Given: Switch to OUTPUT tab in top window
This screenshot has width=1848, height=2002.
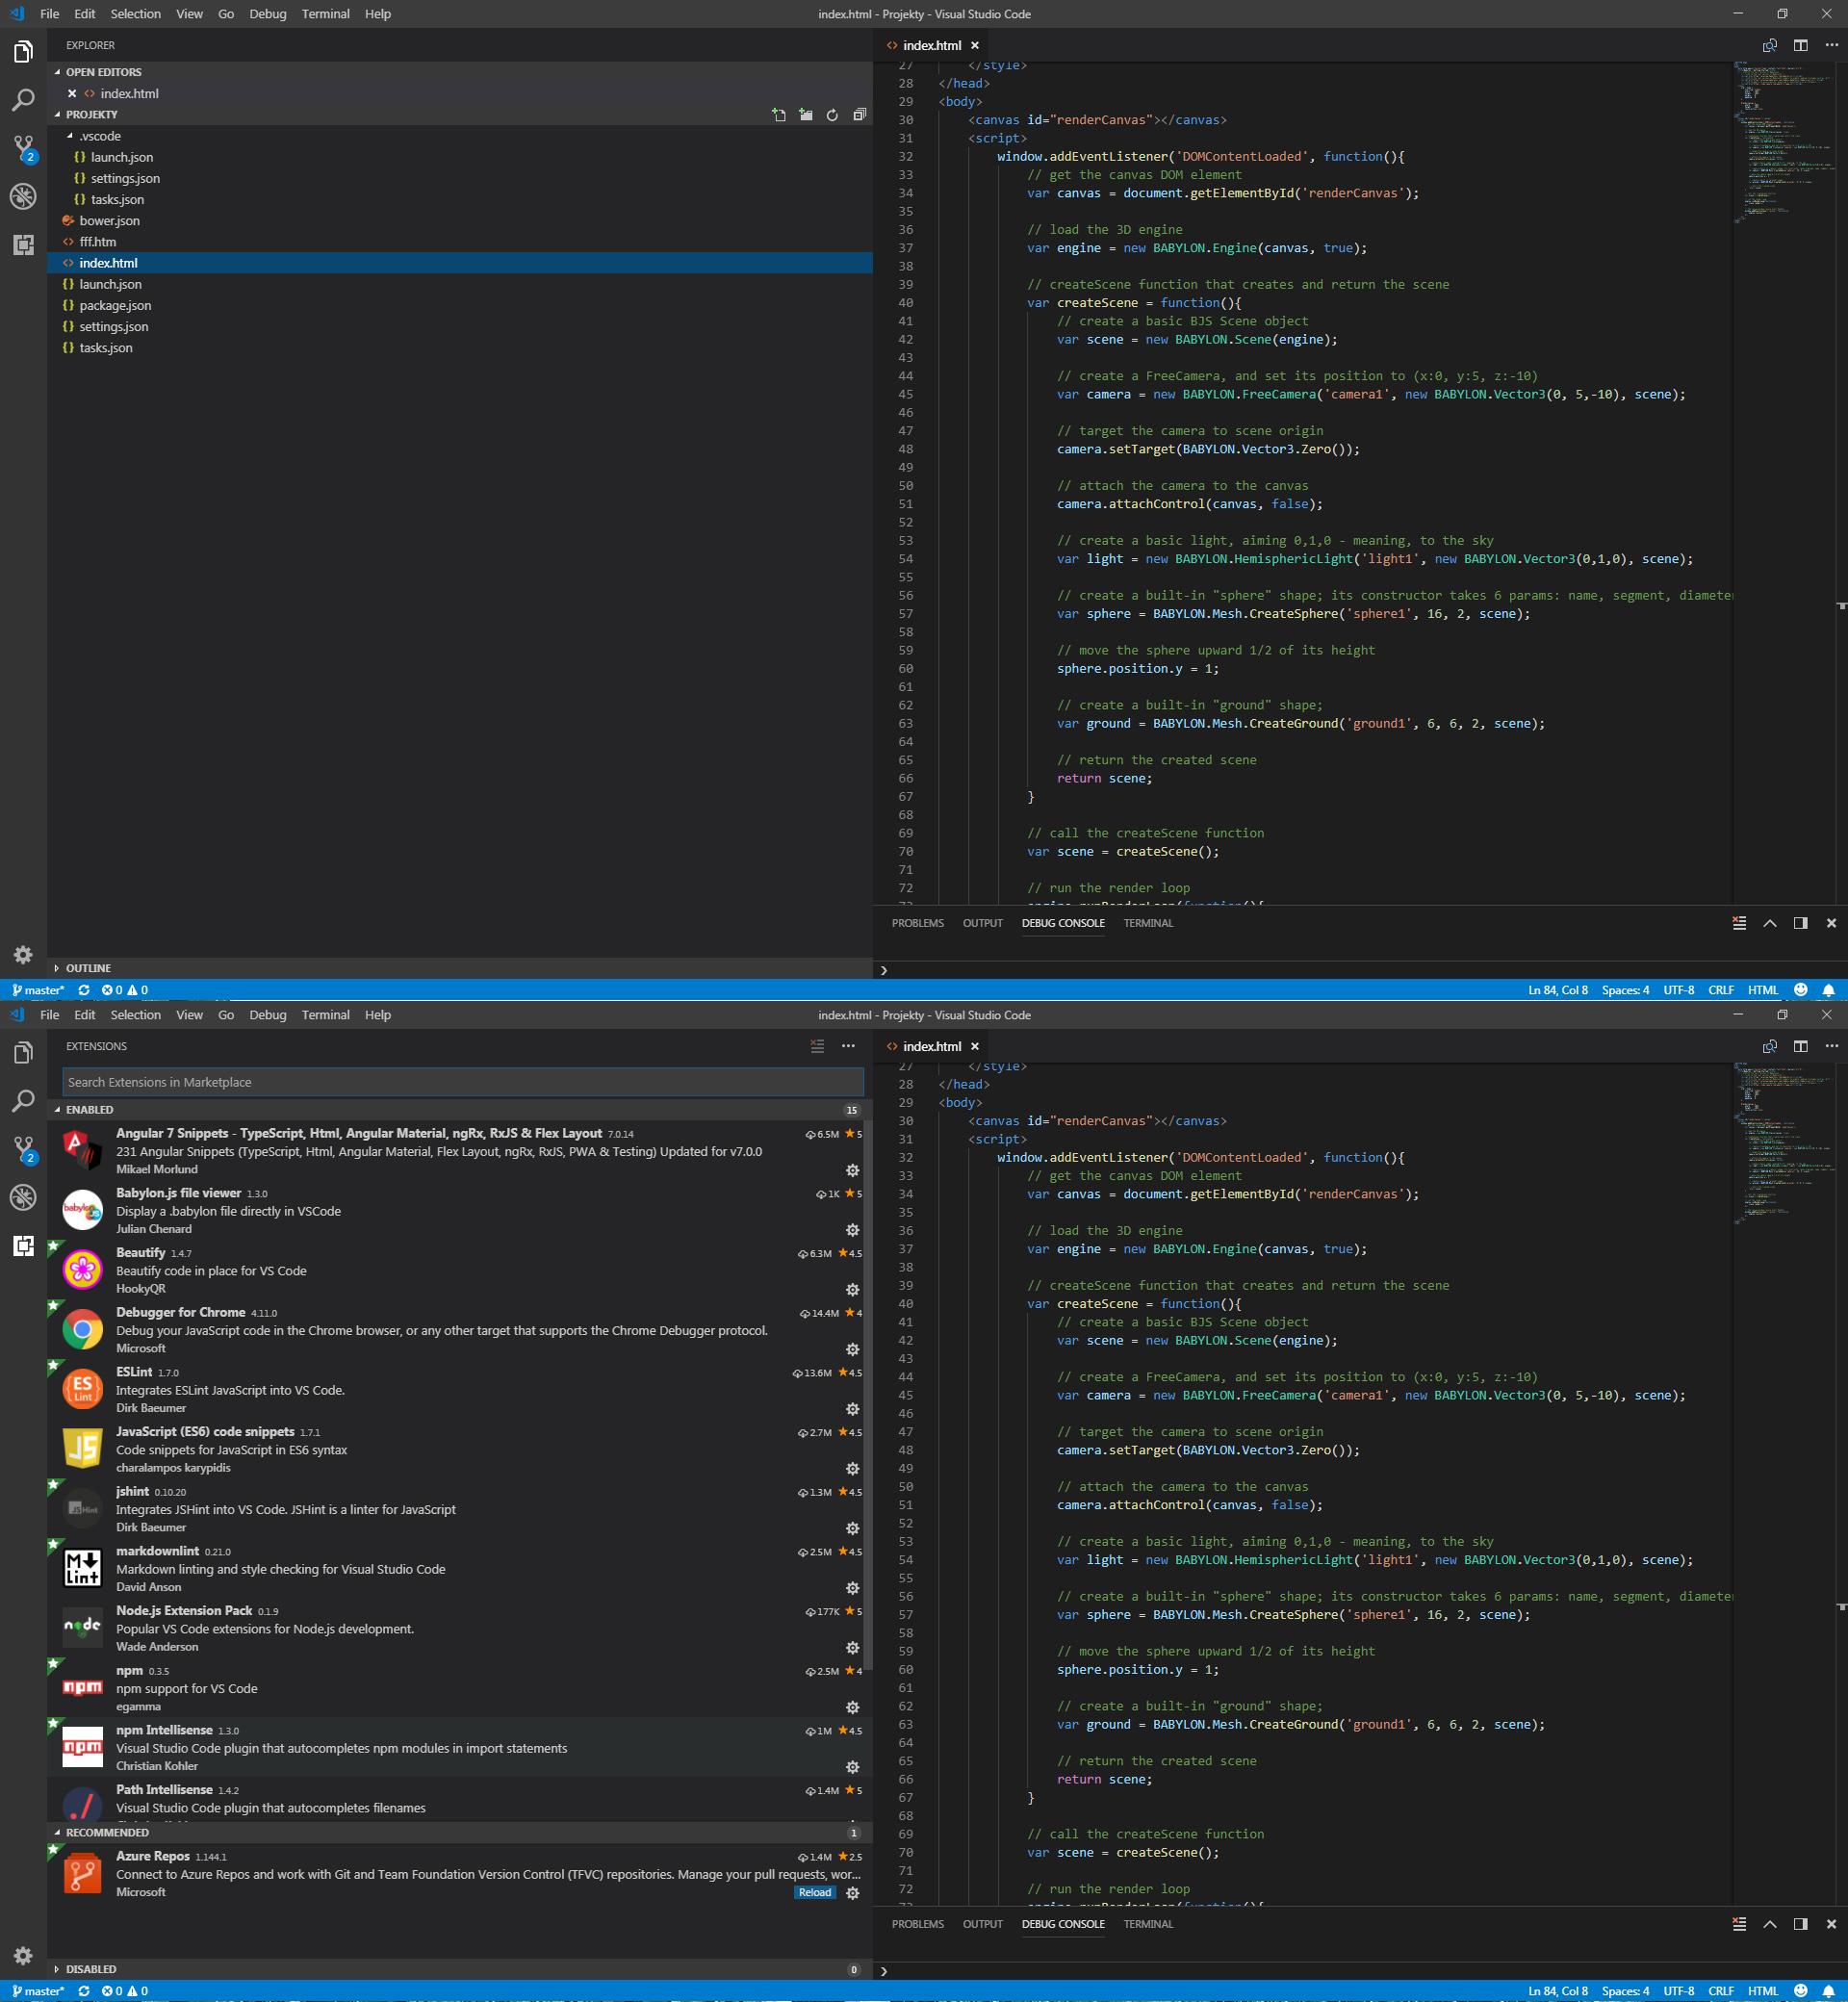Looking at the screenshot, I should [982, 923].
